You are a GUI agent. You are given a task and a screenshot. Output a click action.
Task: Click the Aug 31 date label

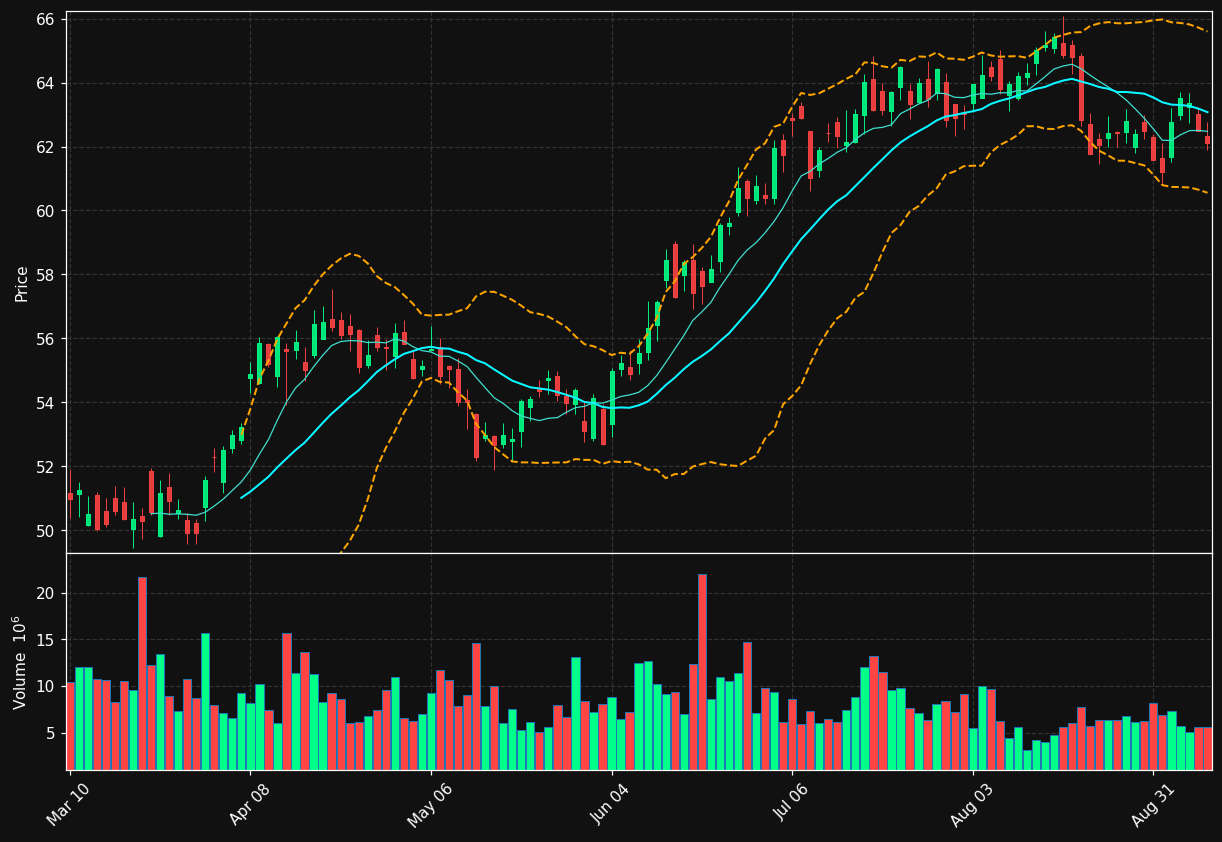pos(1153,805)
